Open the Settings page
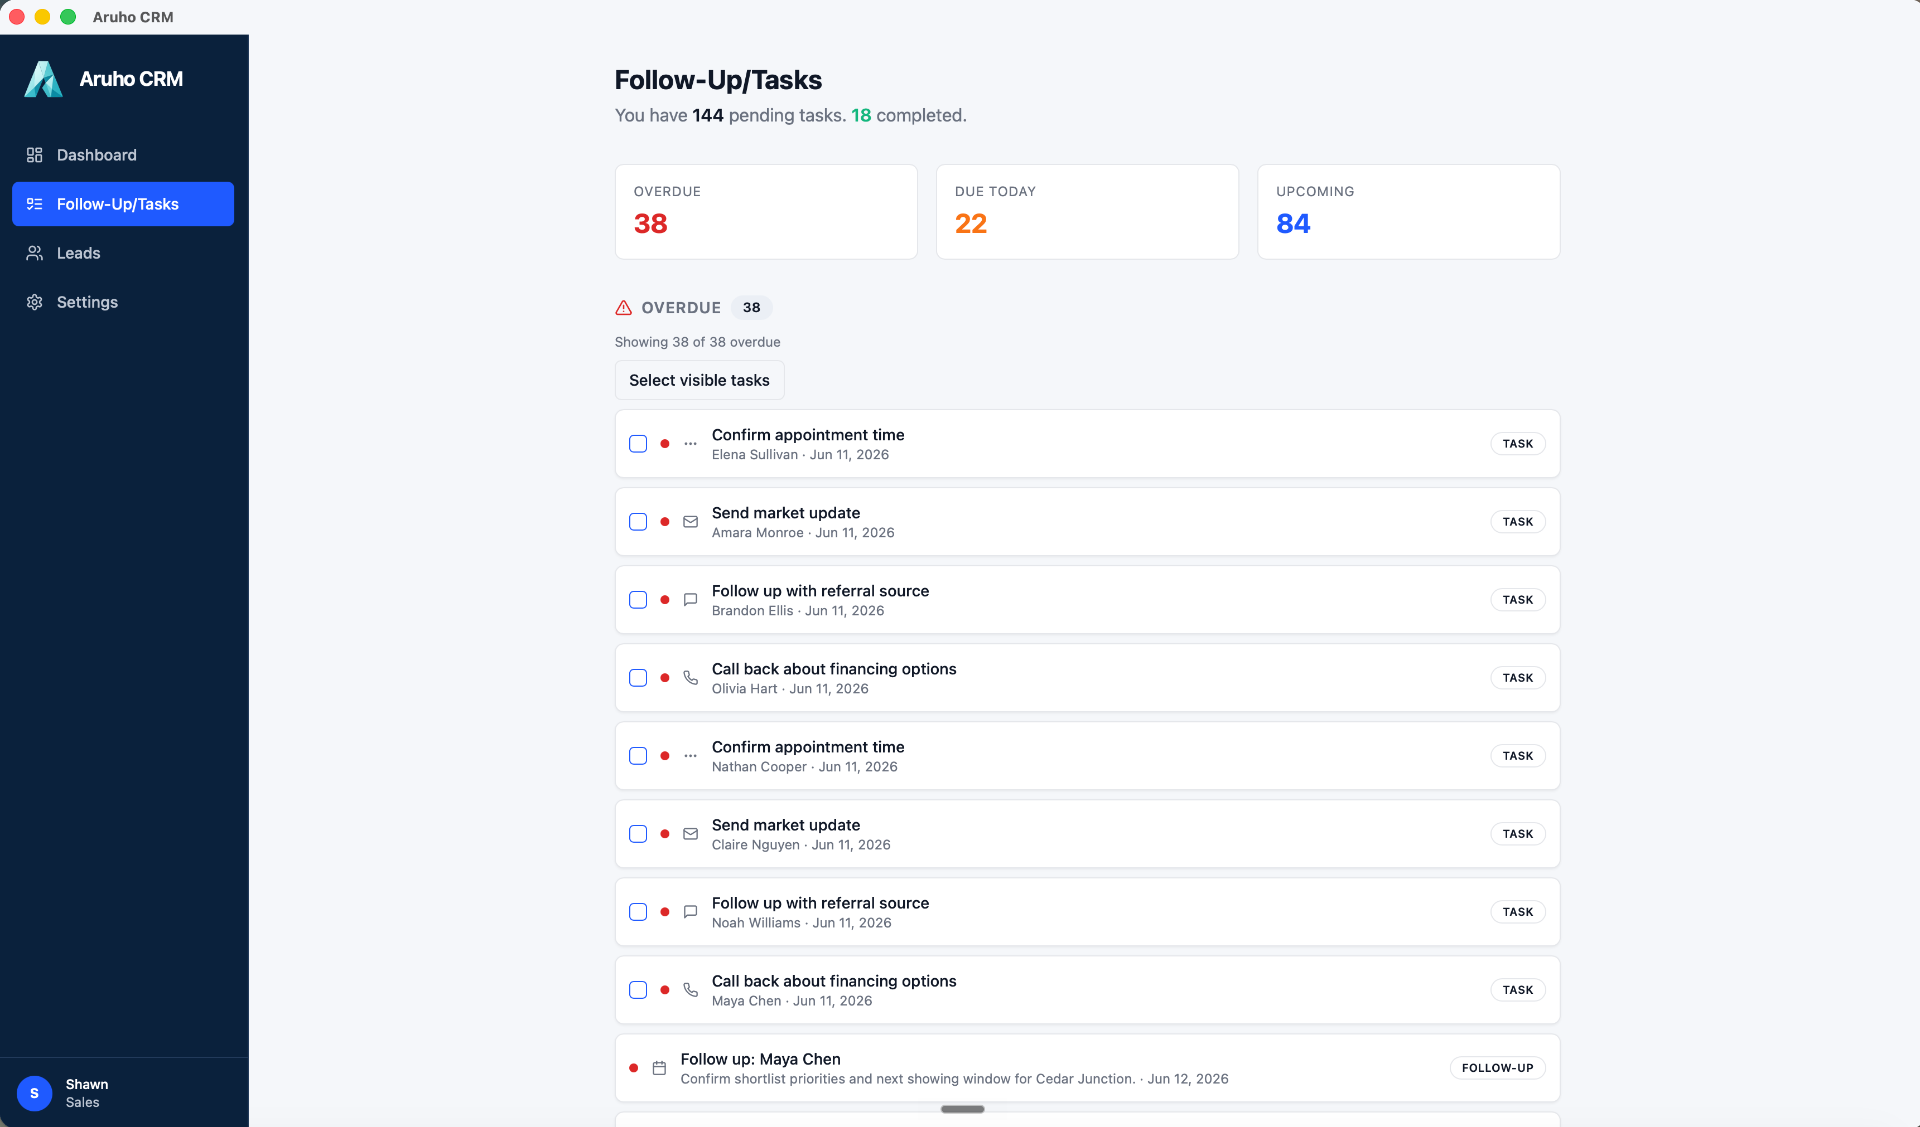This screenshot has width=1920, height=1127. point(123,302)
